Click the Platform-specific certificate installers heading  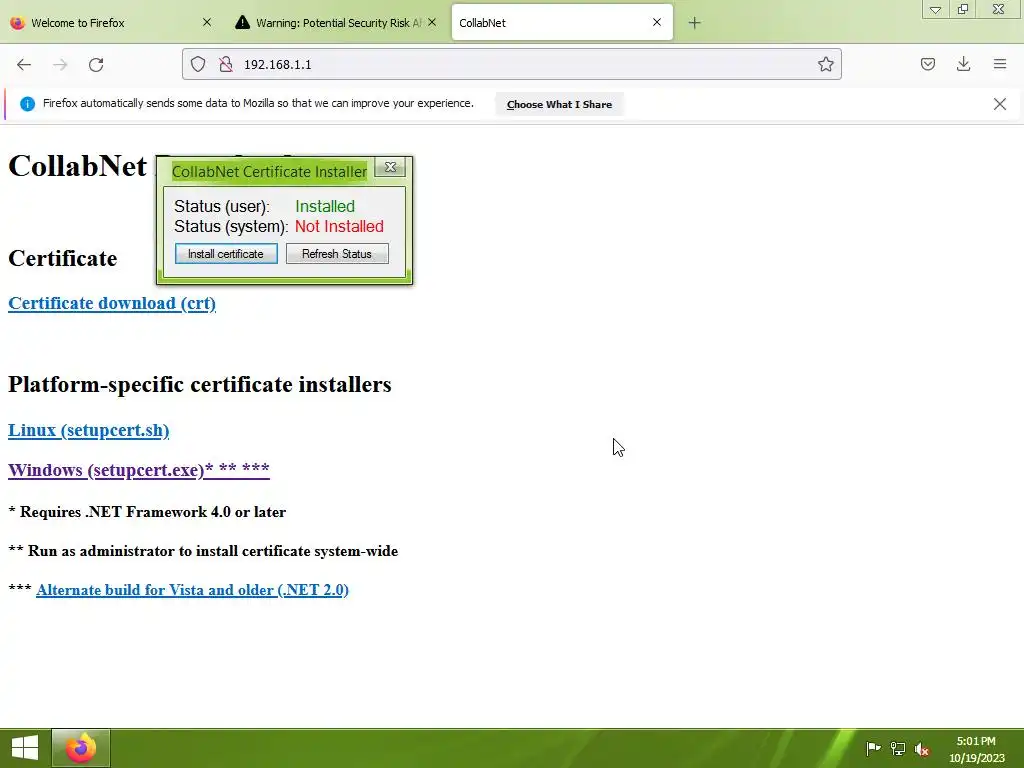coord(200,385)
